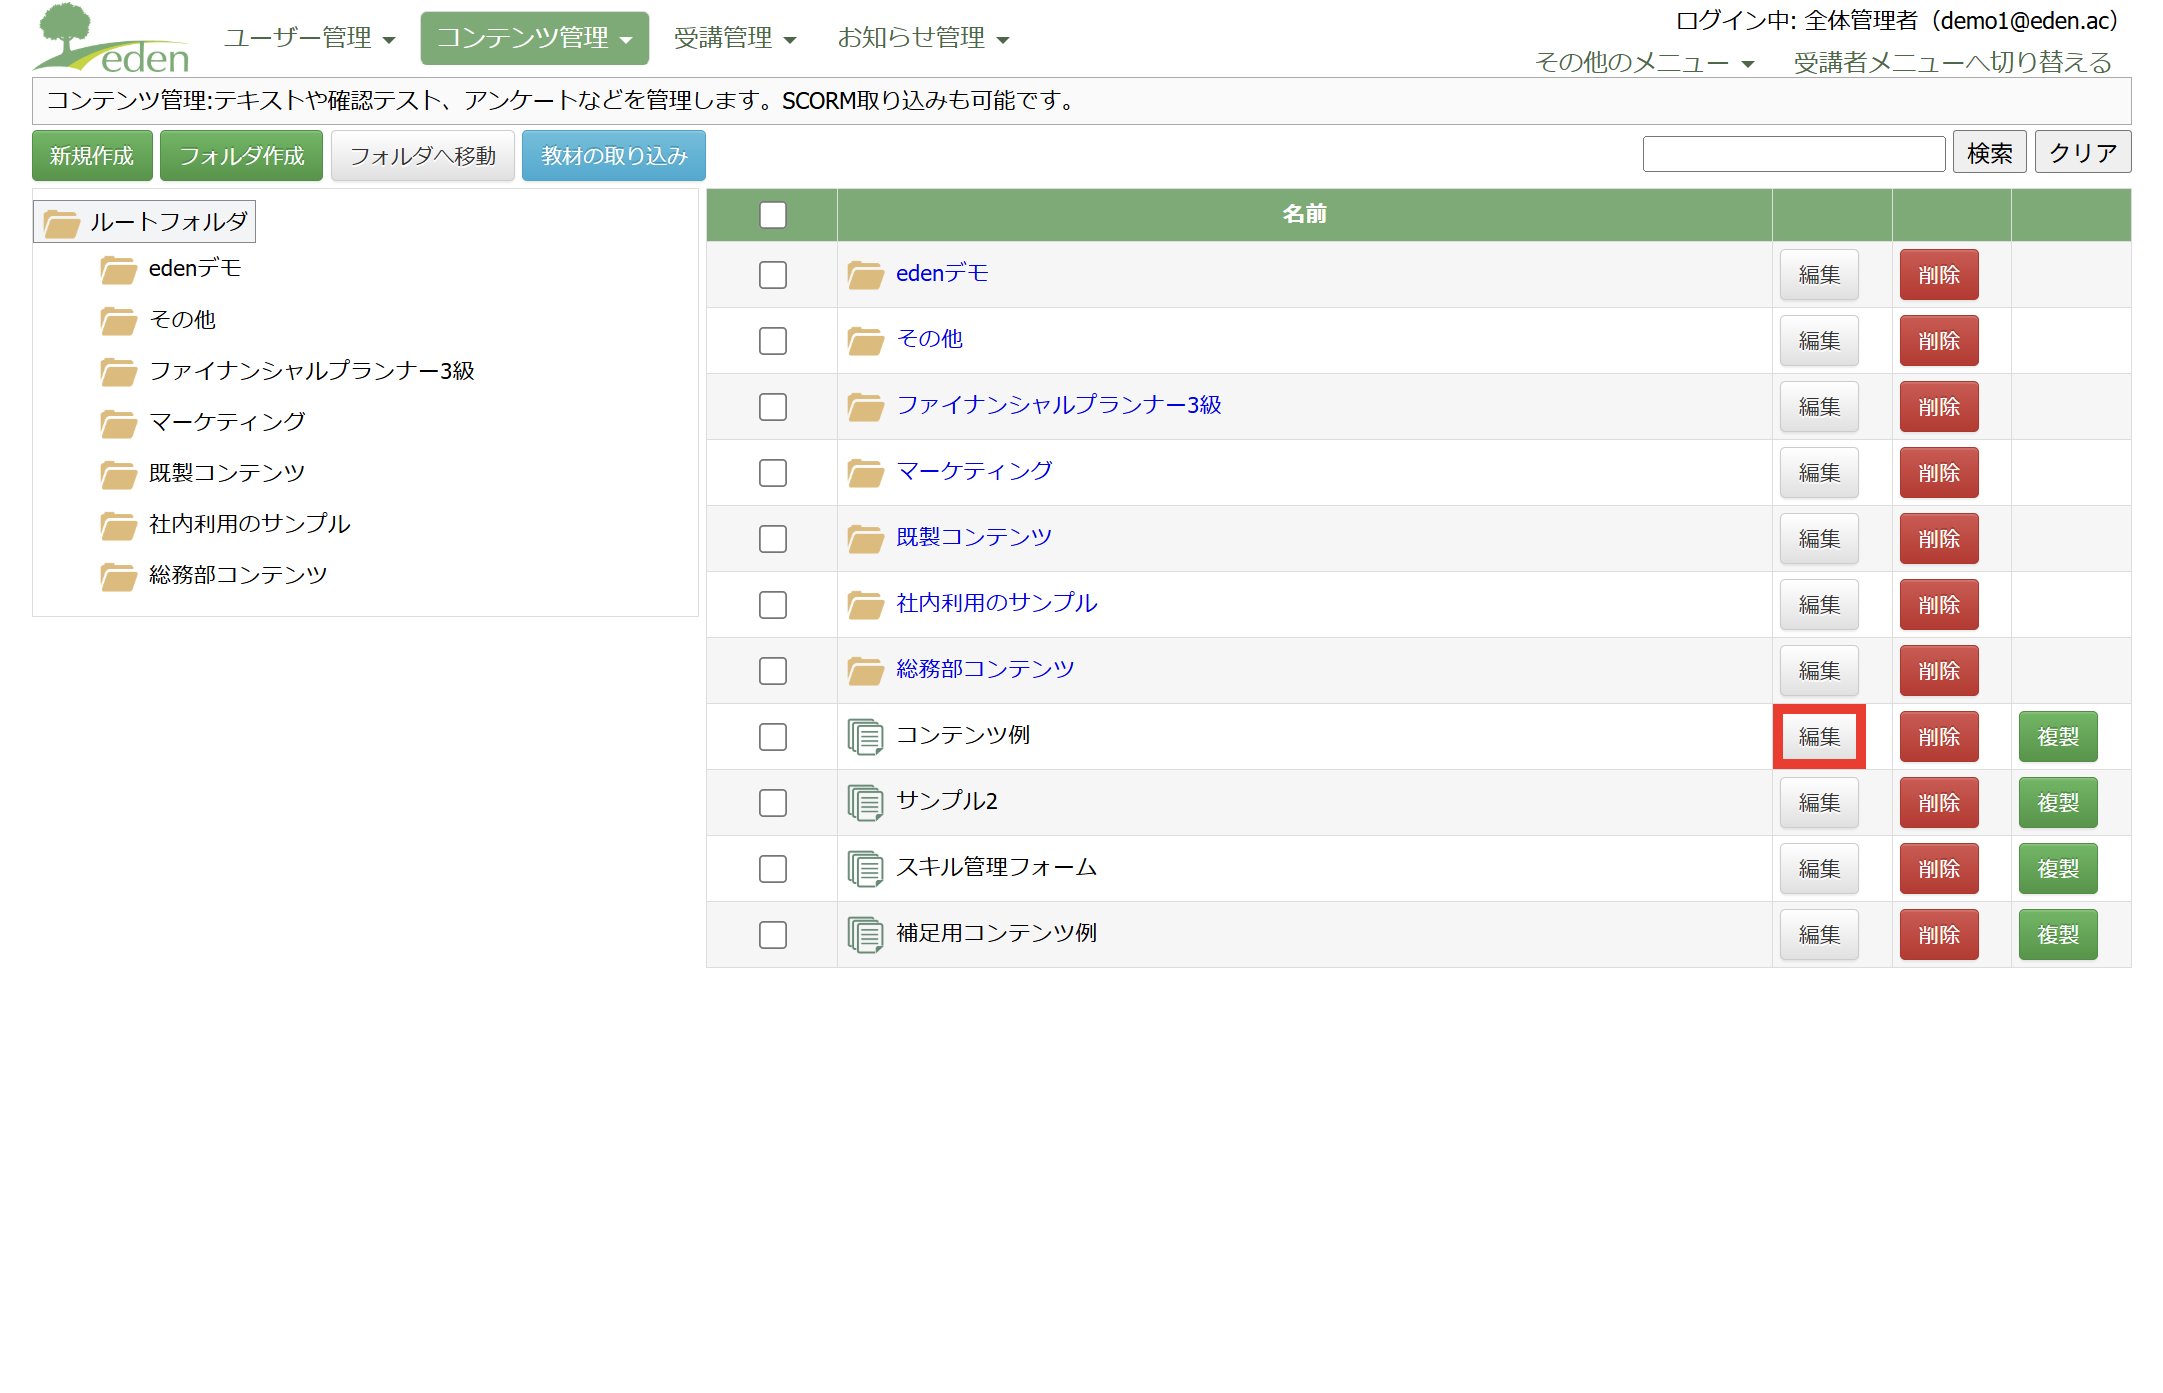Click 既製コンテンツ folder icon in table
2163x1393 pixels.
coord(865,538)
